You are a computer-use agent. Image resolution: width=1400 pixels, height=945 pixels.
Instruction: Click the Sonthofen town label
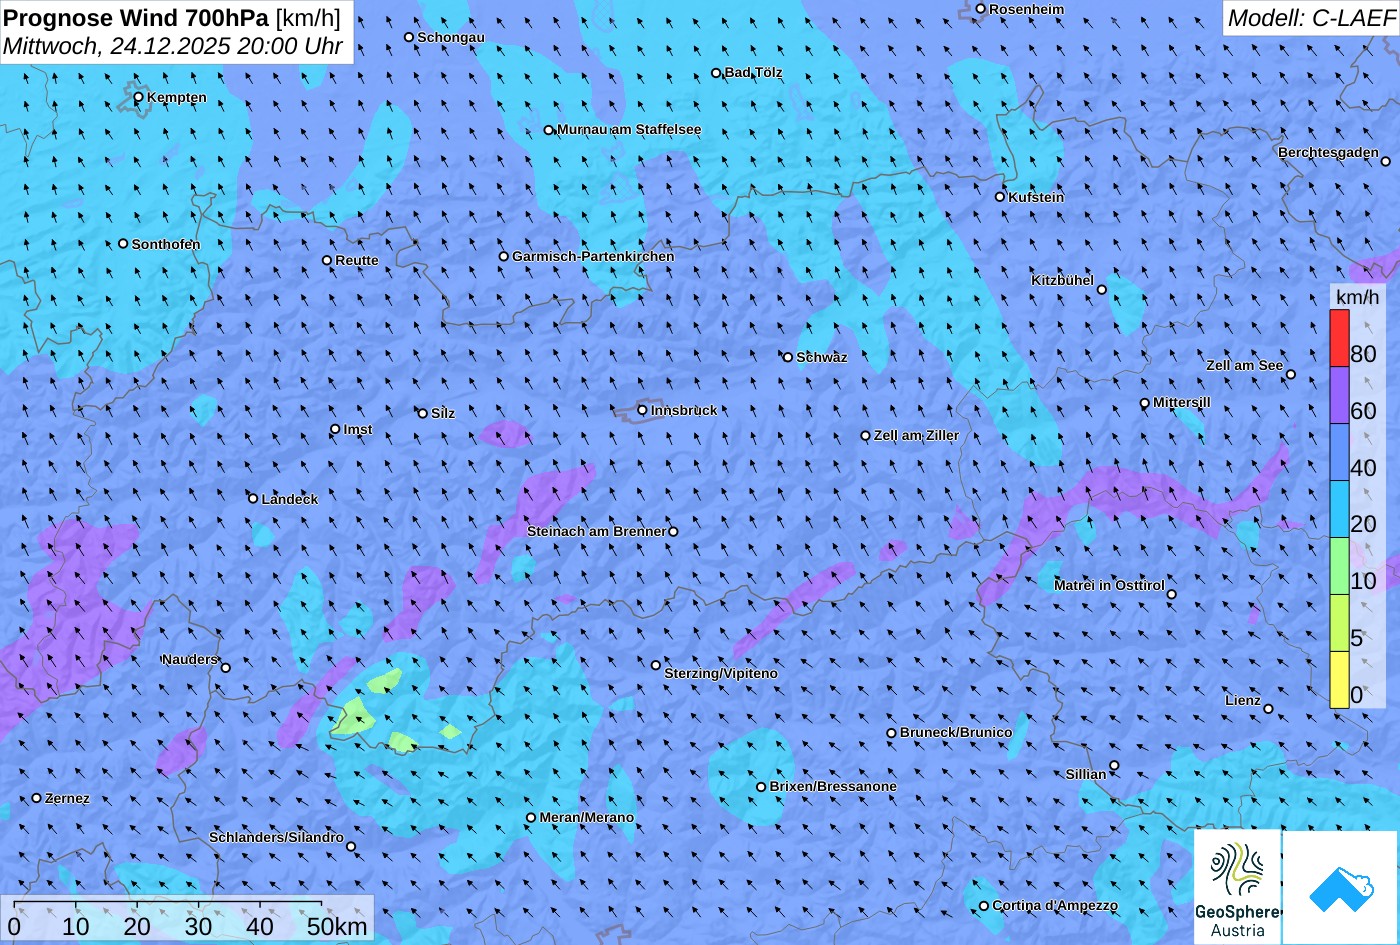point(166,244)
